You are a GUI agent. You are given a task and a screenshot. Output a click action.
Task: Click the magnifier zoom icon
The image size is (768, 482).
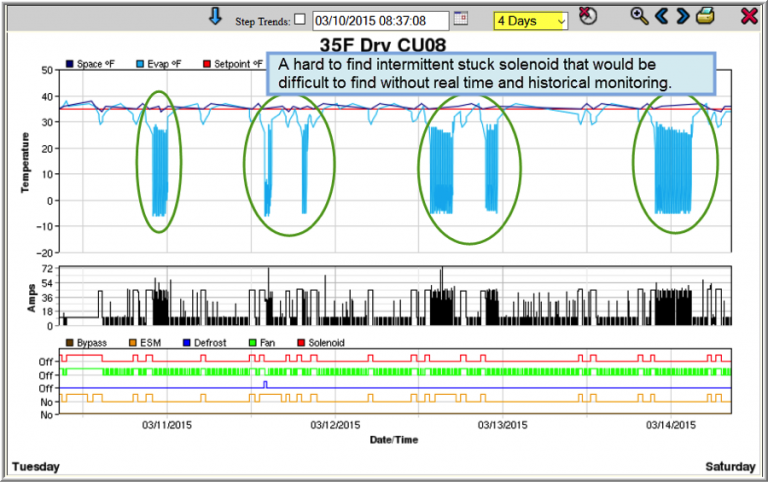(x=639, y=16)
